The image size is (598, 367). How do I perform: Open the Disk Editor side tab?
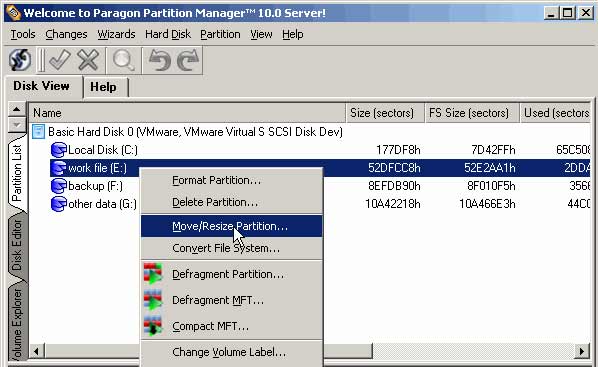tap(17, 245)
